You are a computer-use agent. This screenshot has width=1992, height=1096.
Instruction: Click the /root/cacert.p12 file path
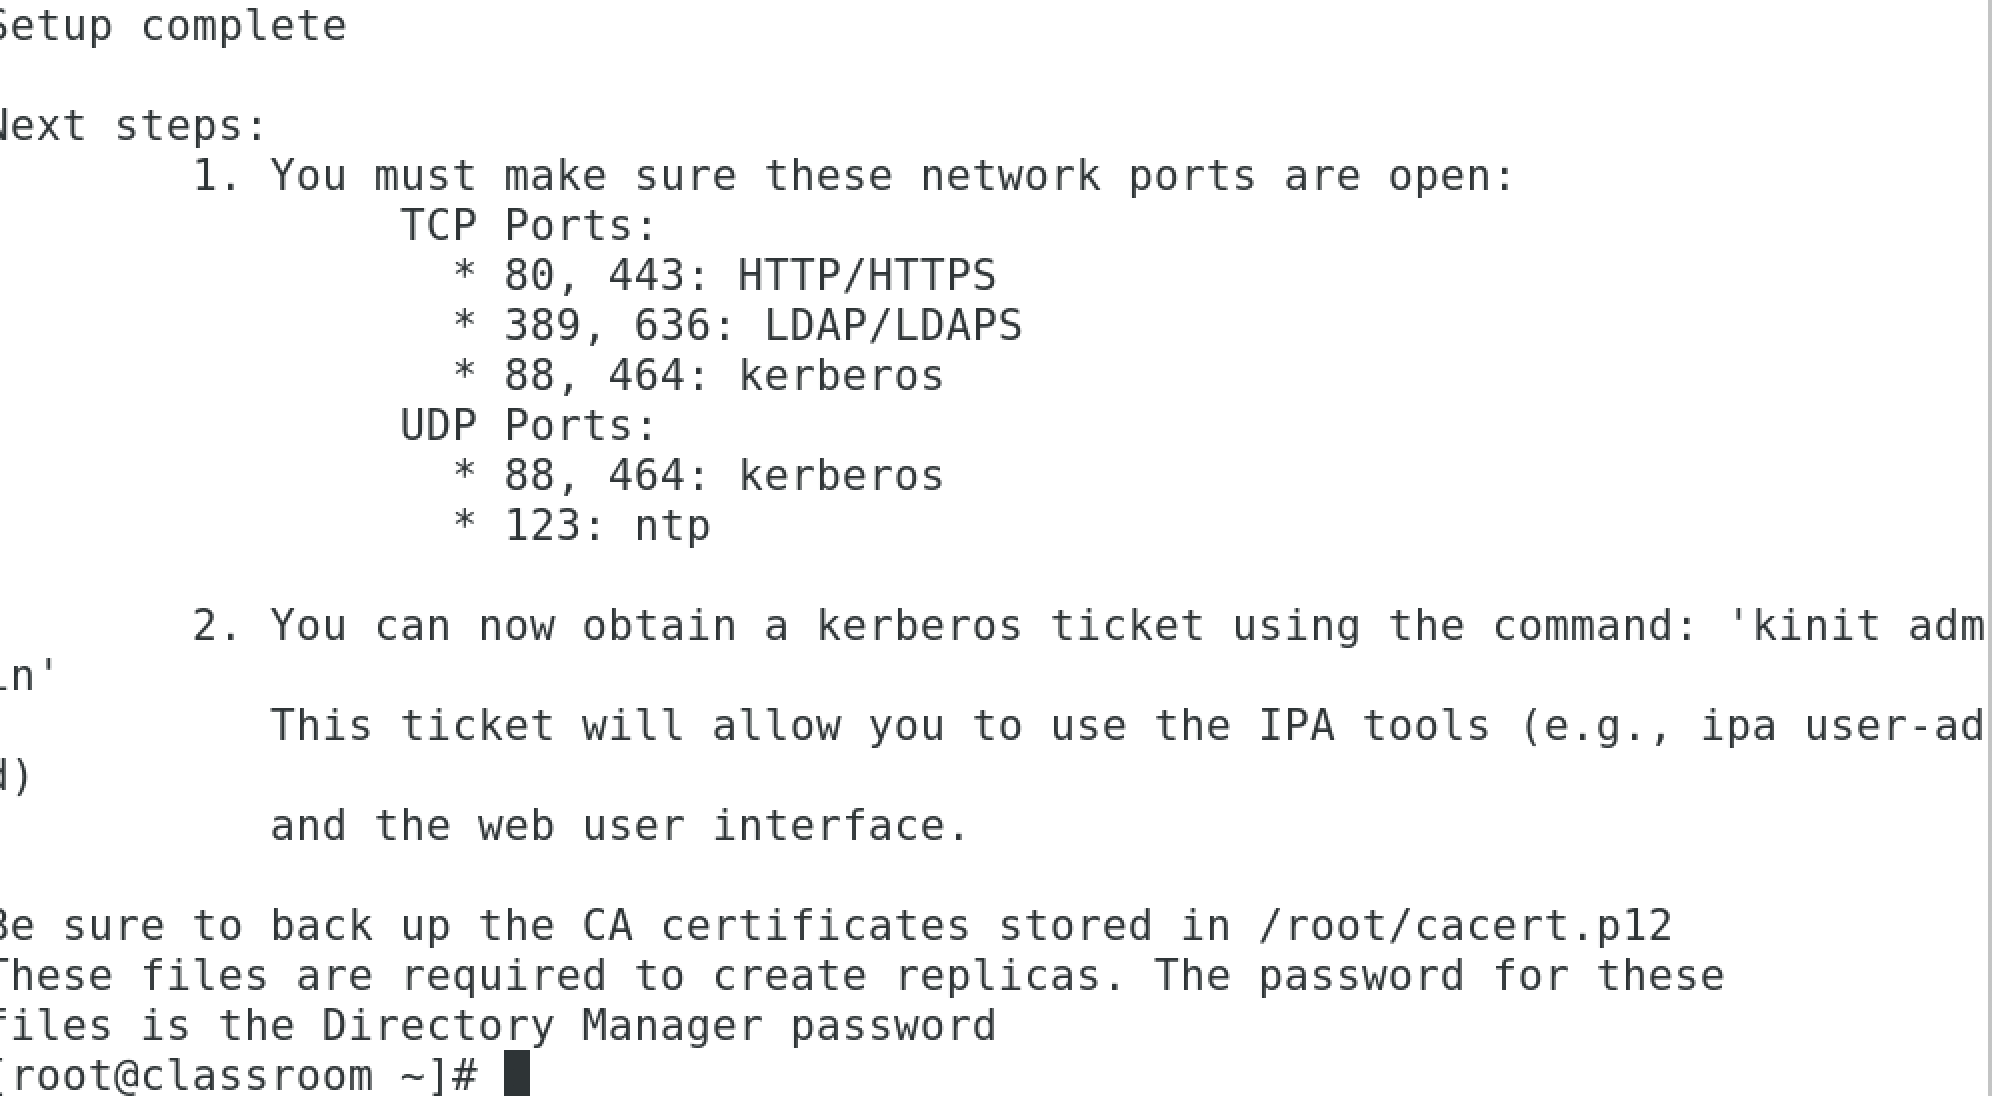tap(1464, 926)
